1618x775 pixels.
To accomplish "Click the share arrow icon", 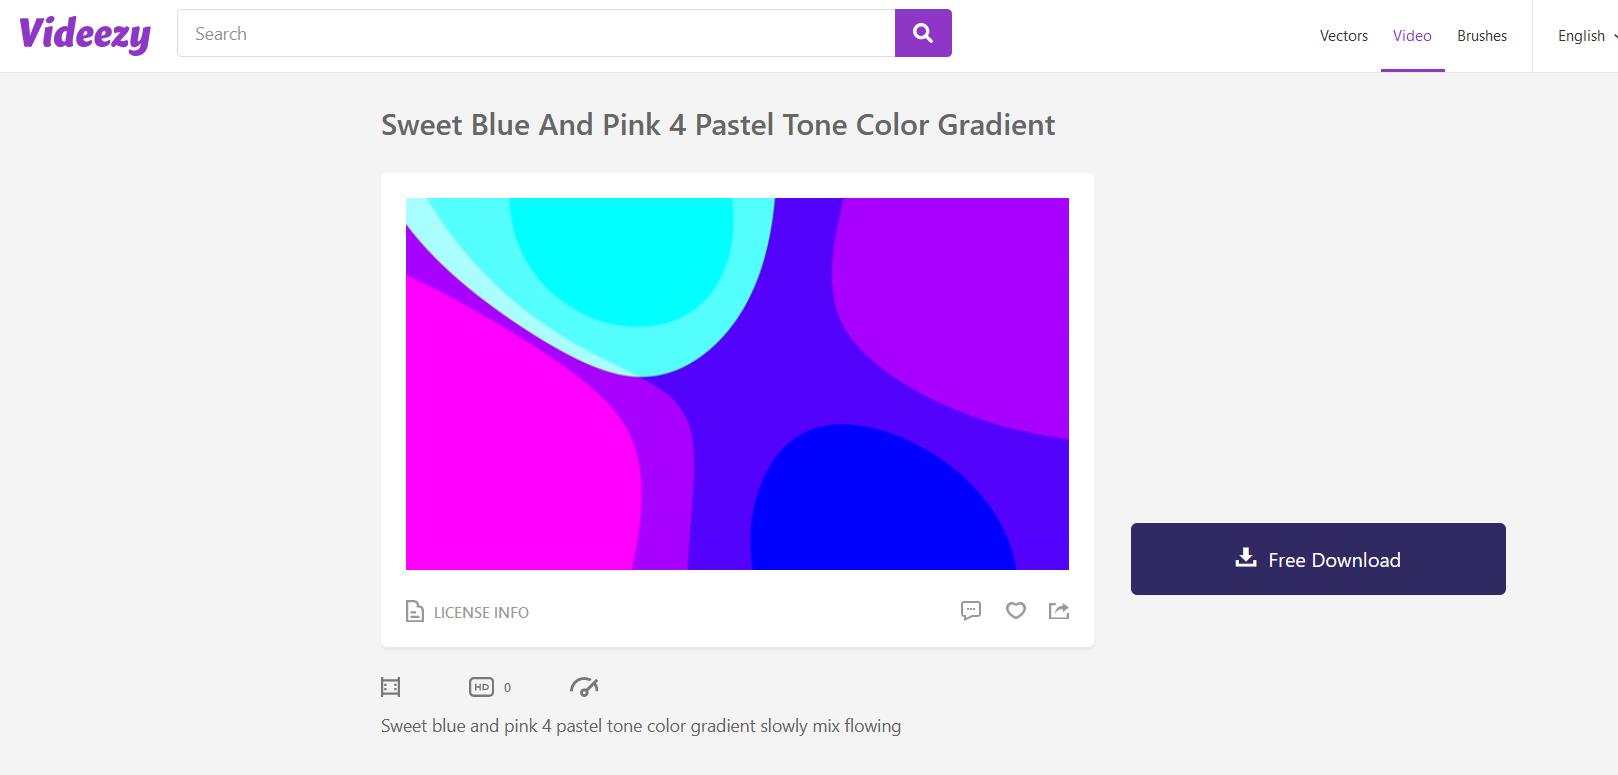I will click(1058, 610).
